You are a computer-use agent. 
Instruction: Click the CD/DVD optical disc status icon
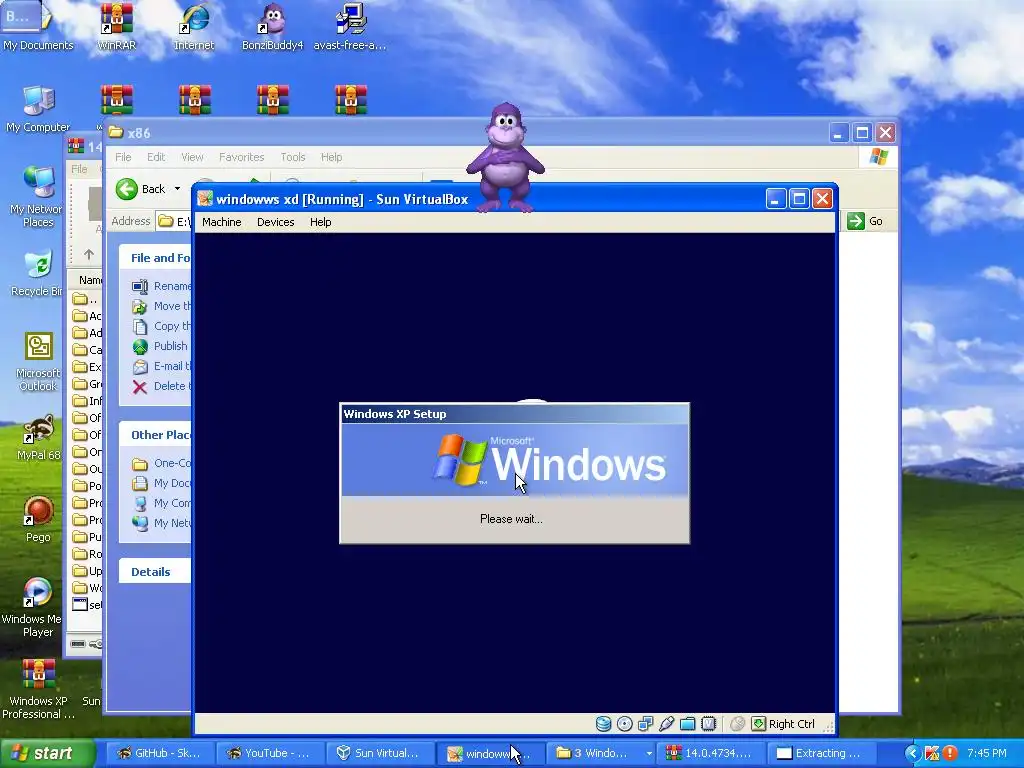coord(624,724)
